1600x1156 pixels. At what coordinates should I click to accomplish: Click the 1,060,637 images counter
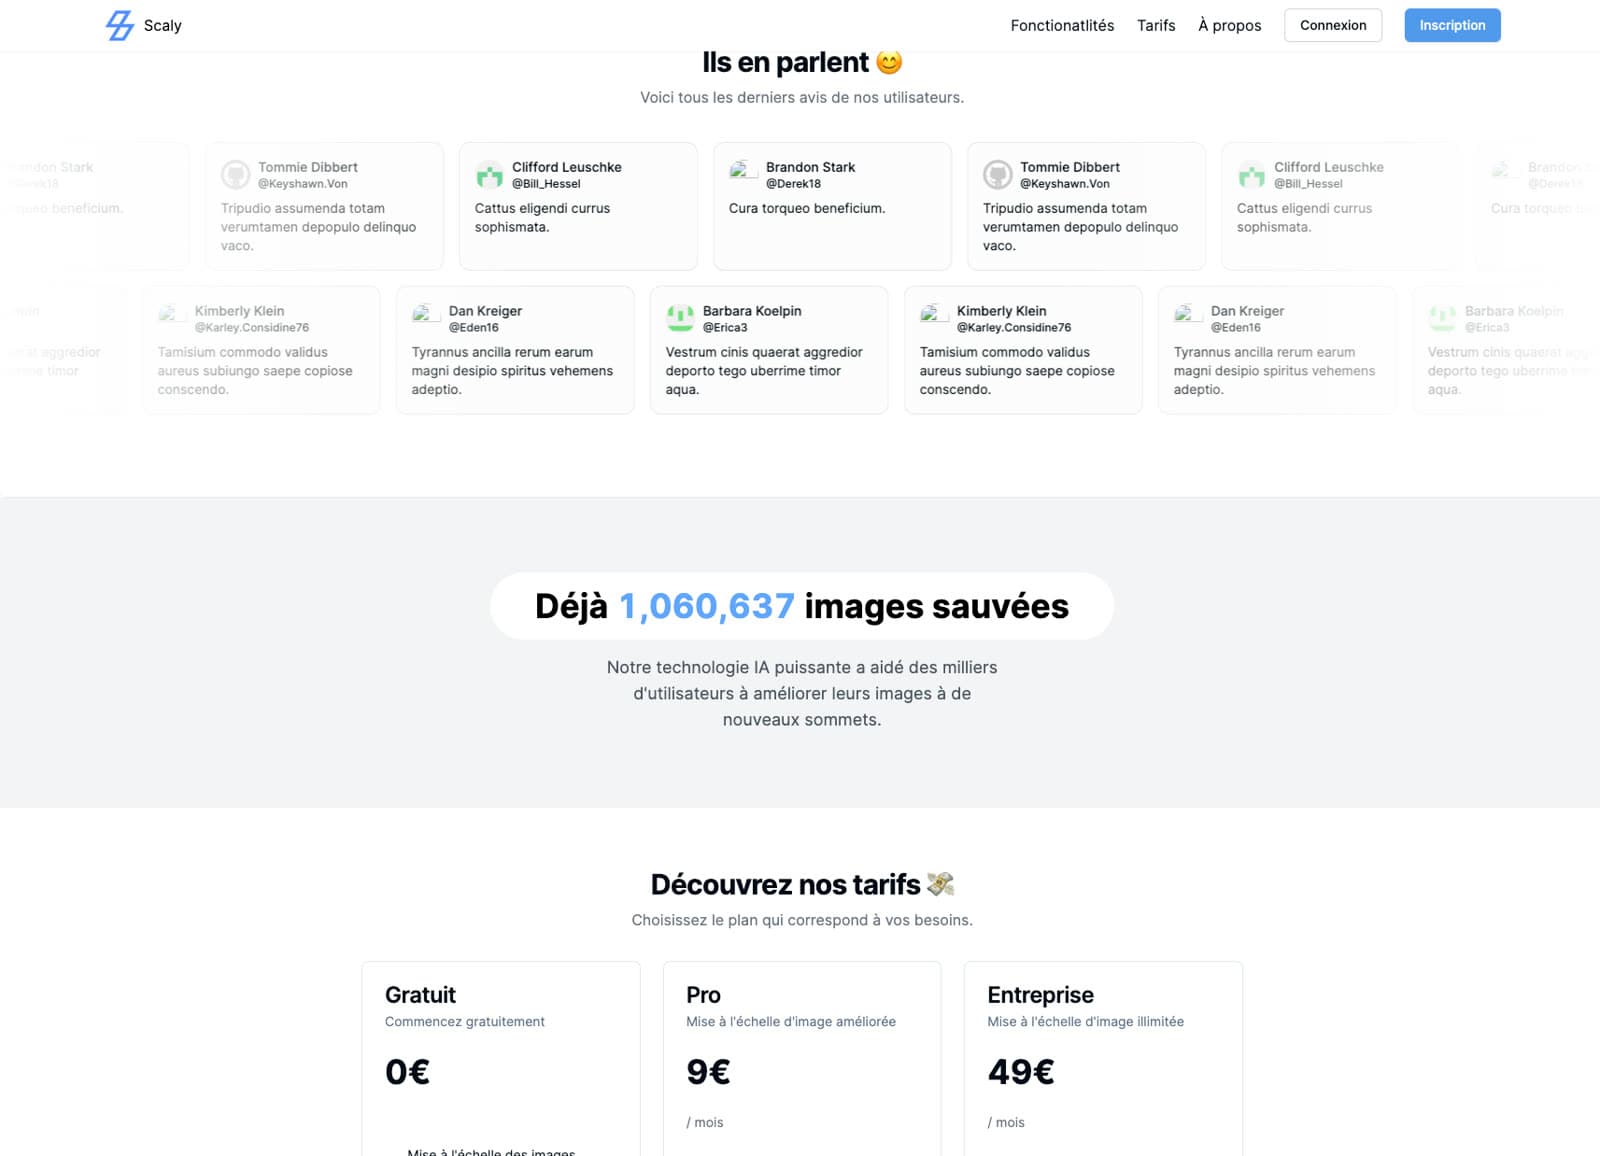706,606
